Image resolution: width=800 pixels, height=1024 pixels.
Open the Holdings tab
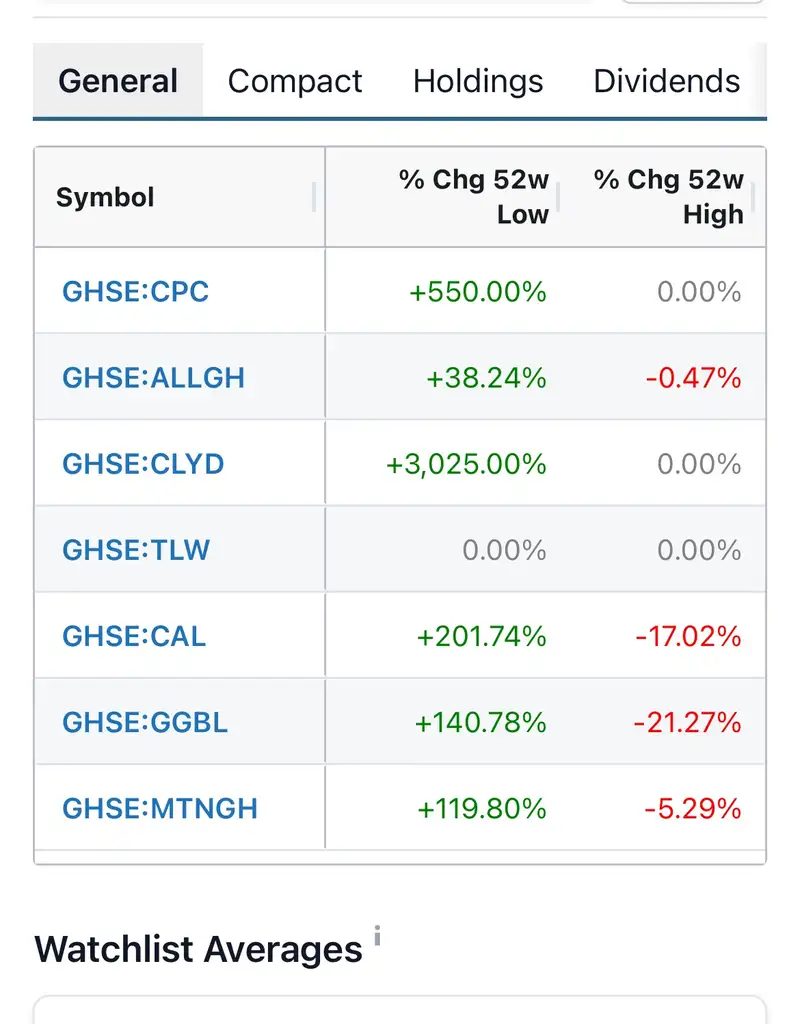pos(478,81)
